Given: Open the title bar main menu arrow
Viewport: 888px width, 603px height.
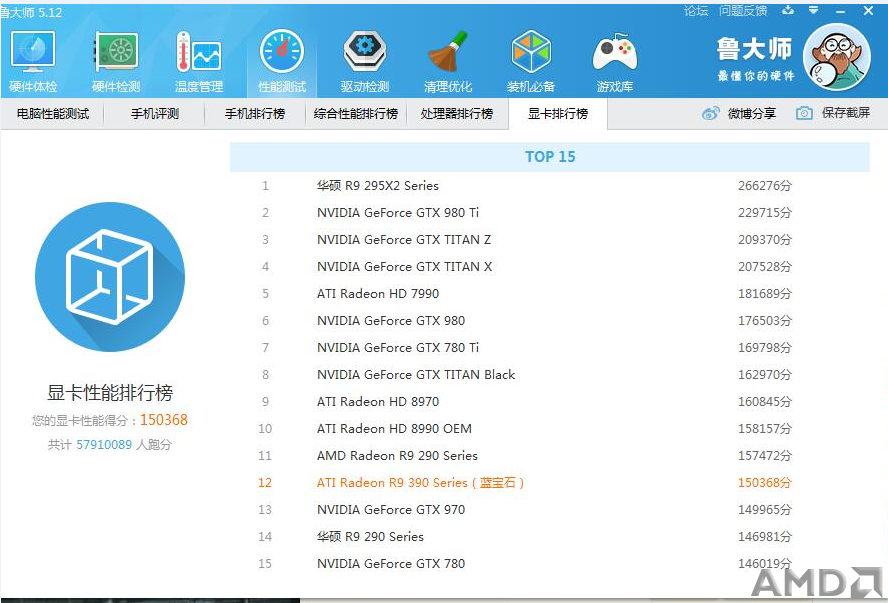Looking at the screenshot, I should pos(814,10).
